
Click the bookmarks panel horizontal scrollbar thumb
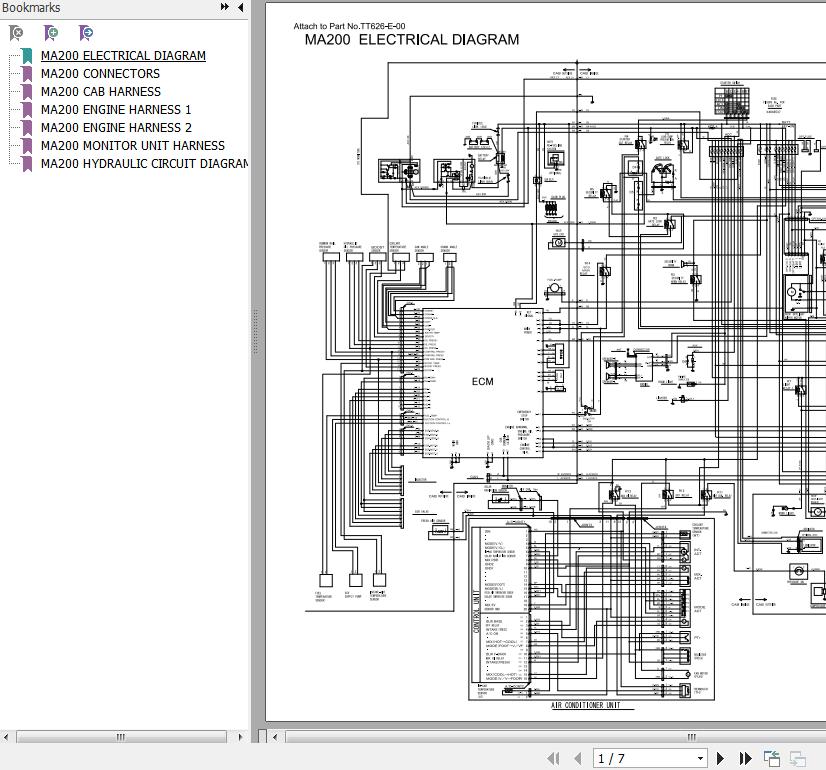tap(121, 737)
